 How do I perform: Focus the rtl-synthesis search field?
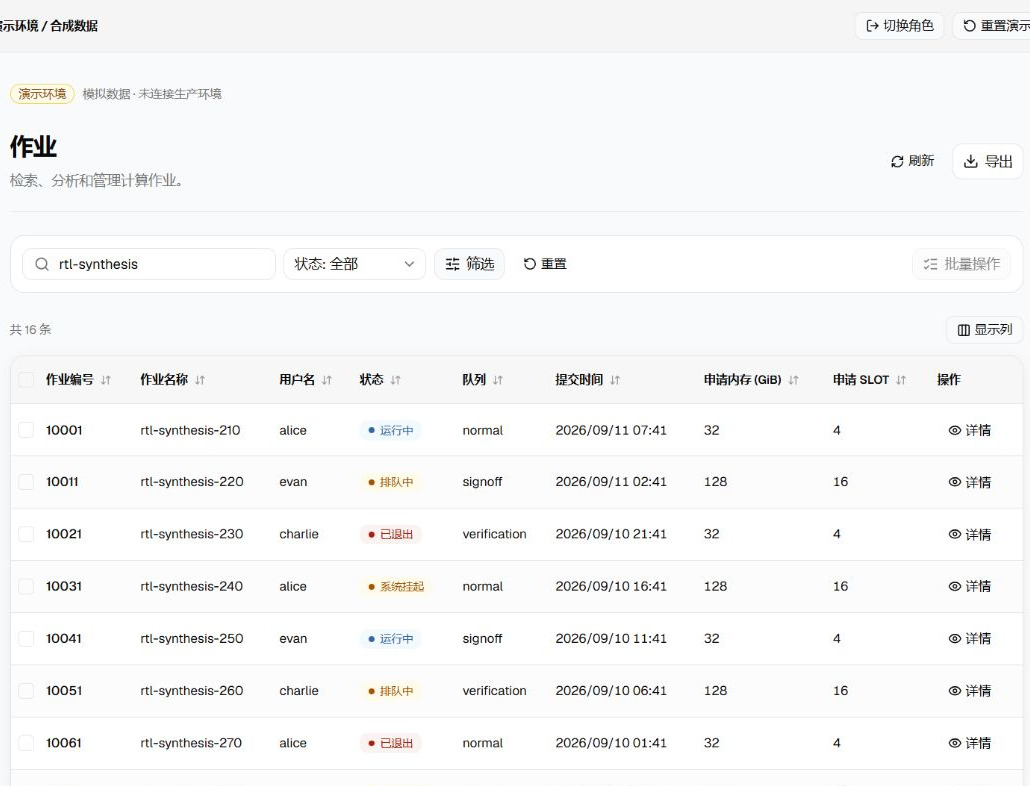[149, 264]
